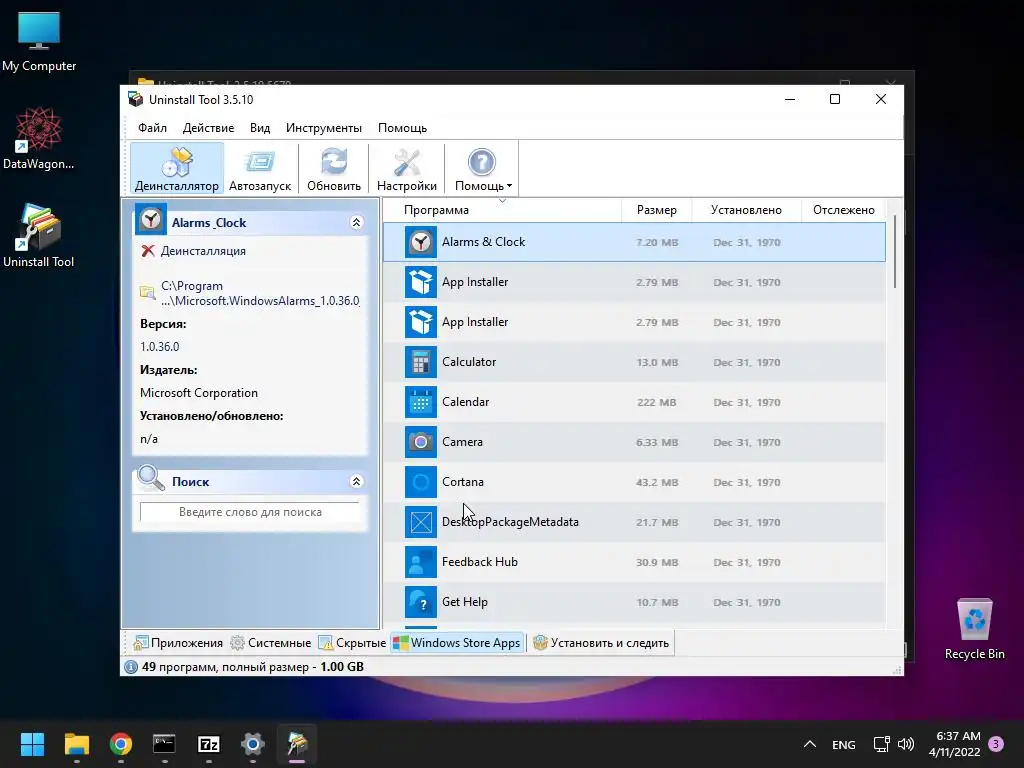Select the first App Installer icon
The image size is (1024, 768).
(x=421, y=282)
